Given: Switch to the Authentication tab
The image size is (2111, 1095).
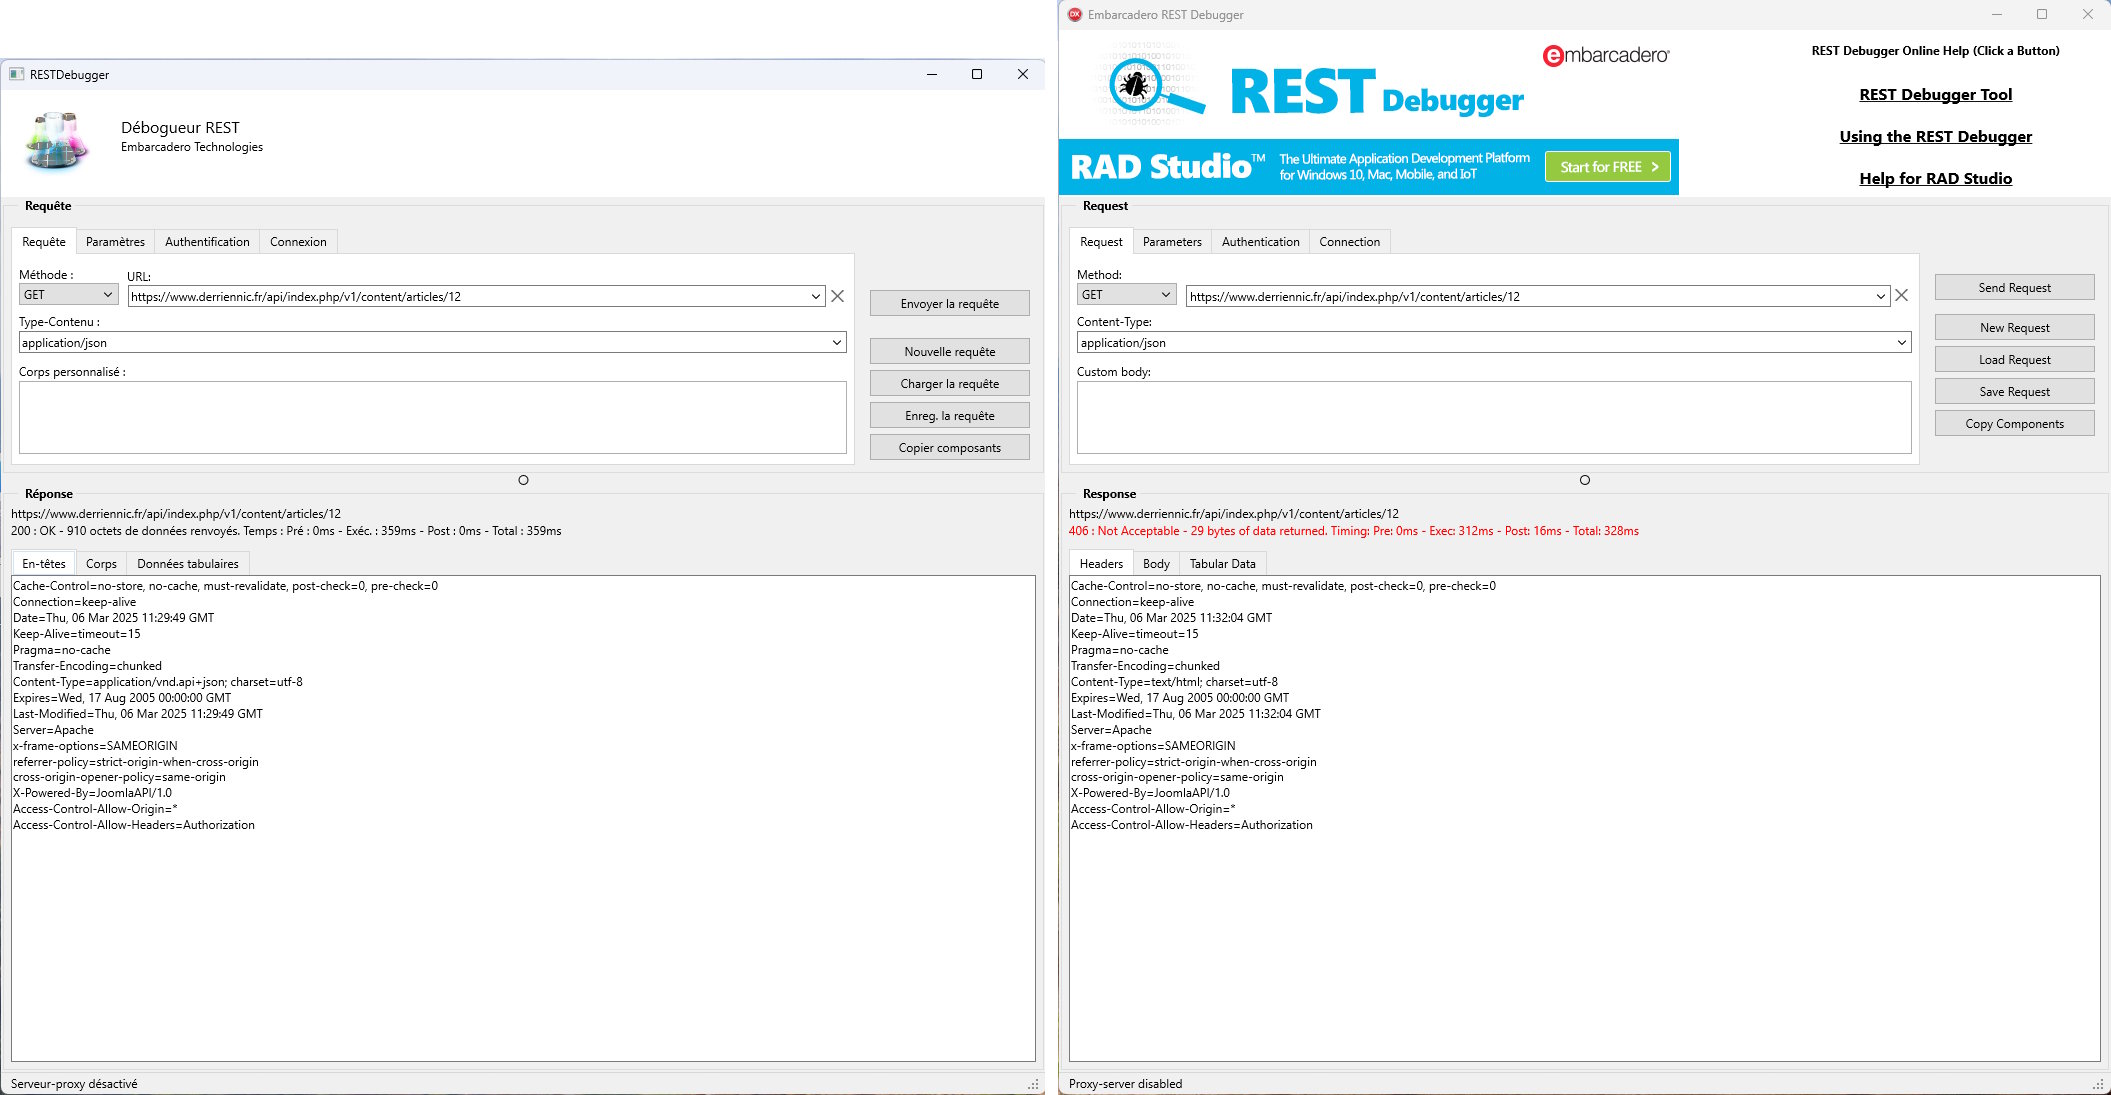Looking at the screenshot, I should [x=1260, y=242].
